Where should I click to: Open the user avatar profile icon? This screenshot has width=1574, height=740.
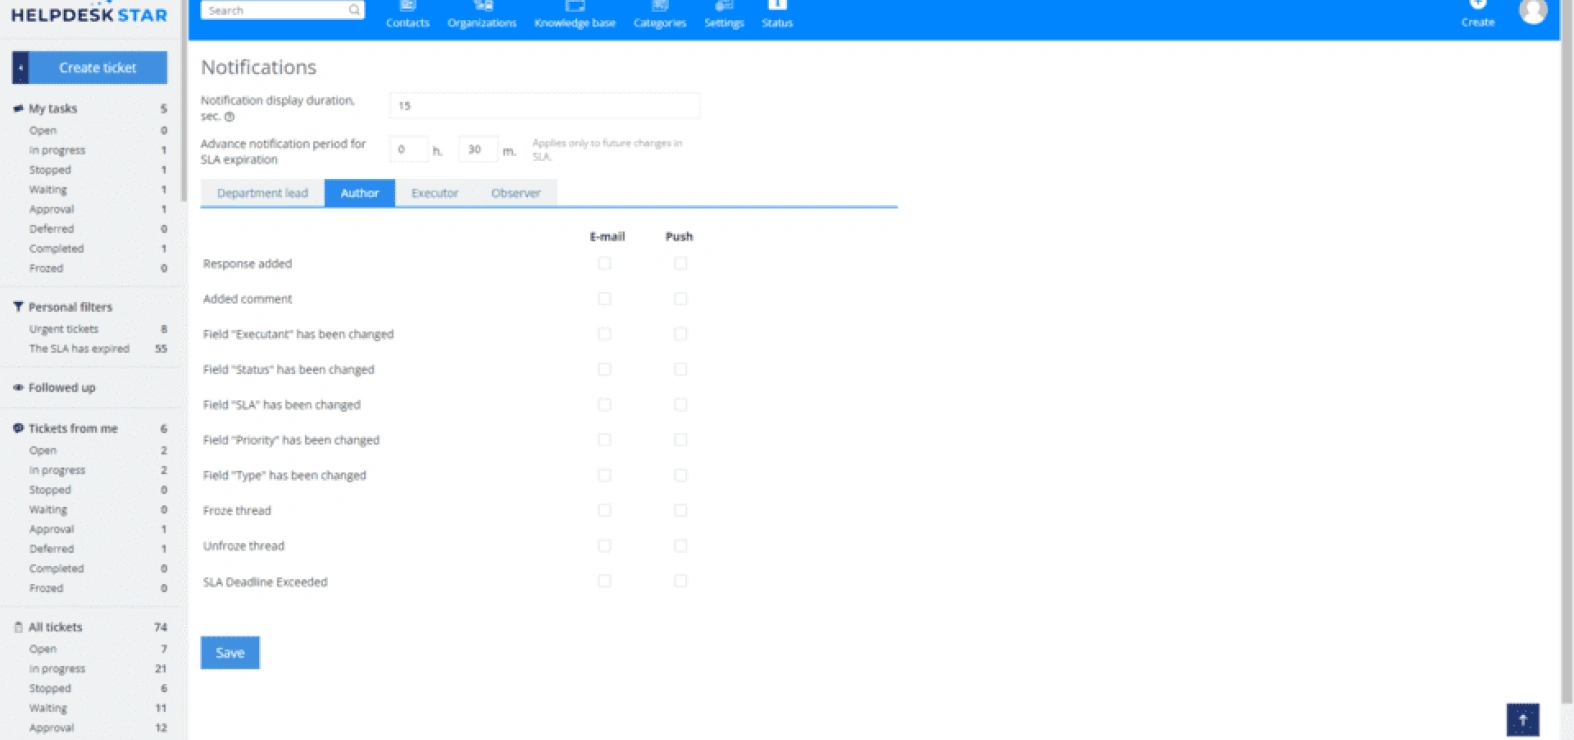1533,10
